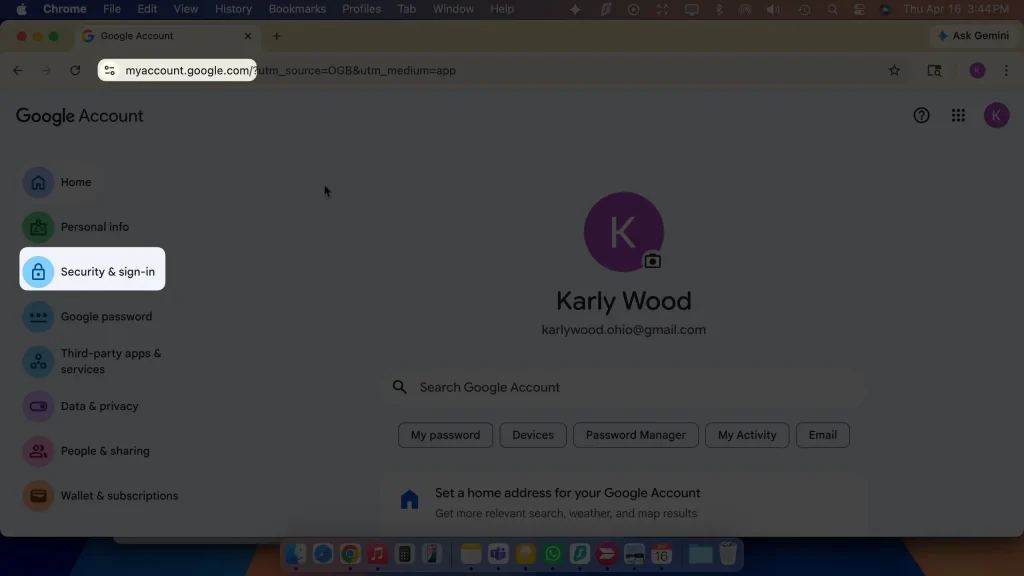This screenshot has height=576, width=1024.
Task: Click the My password chip
Action: coord(445,435)
